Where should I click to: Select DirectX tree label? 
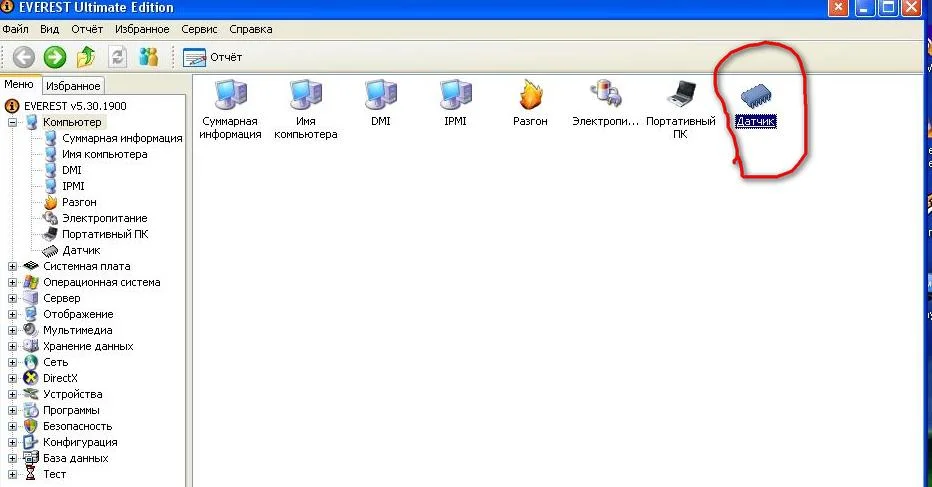point(60,378)
